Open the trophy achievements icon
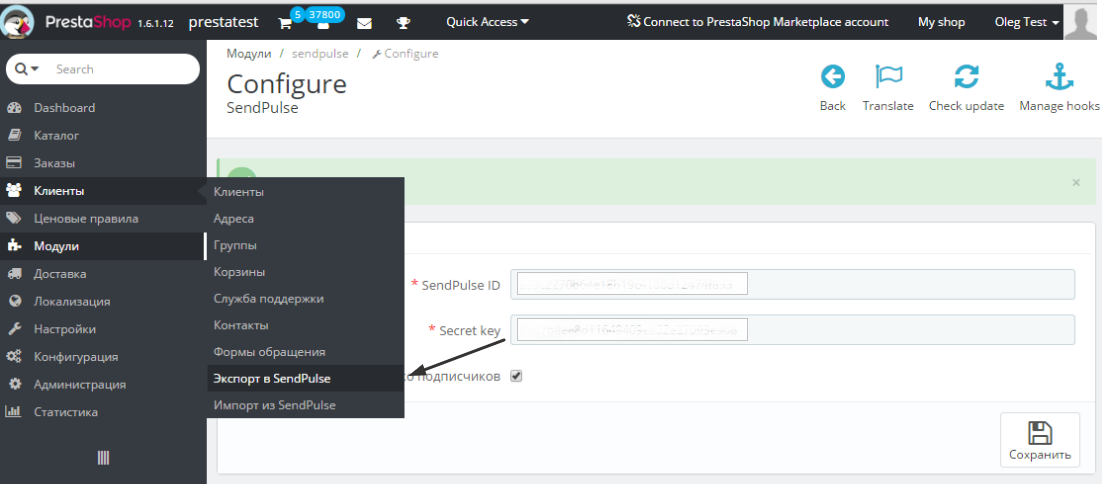The height and width of the screenshot is (484, 1102). tap(403, 23)
